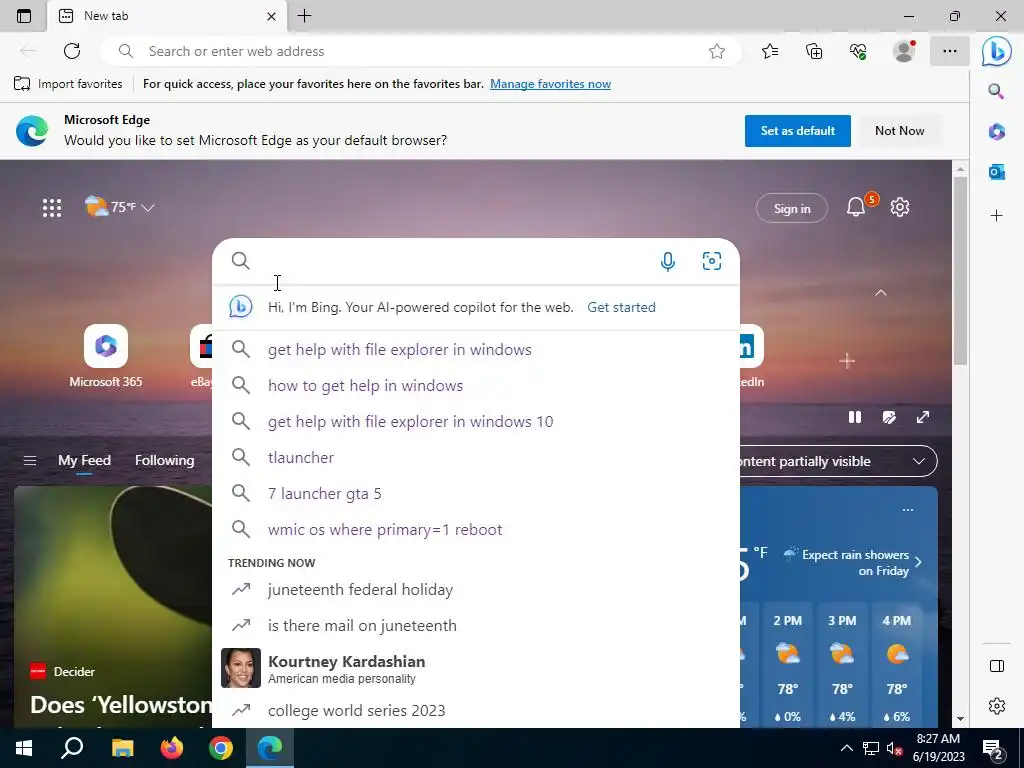The height and width of the screenshot is (768, 1024).
Task: Toggle sidebar visibility icon at bottom
Action: tap(997, 666)
